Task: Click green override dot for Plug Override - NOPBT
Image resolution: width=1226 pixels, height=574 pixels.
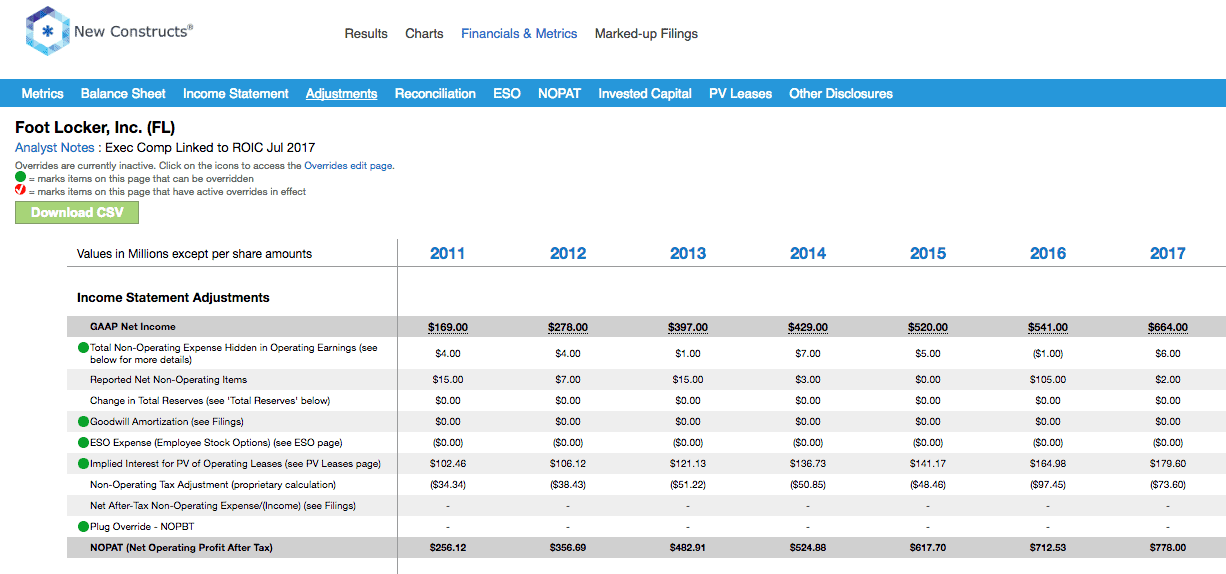Action: [84, 527]
